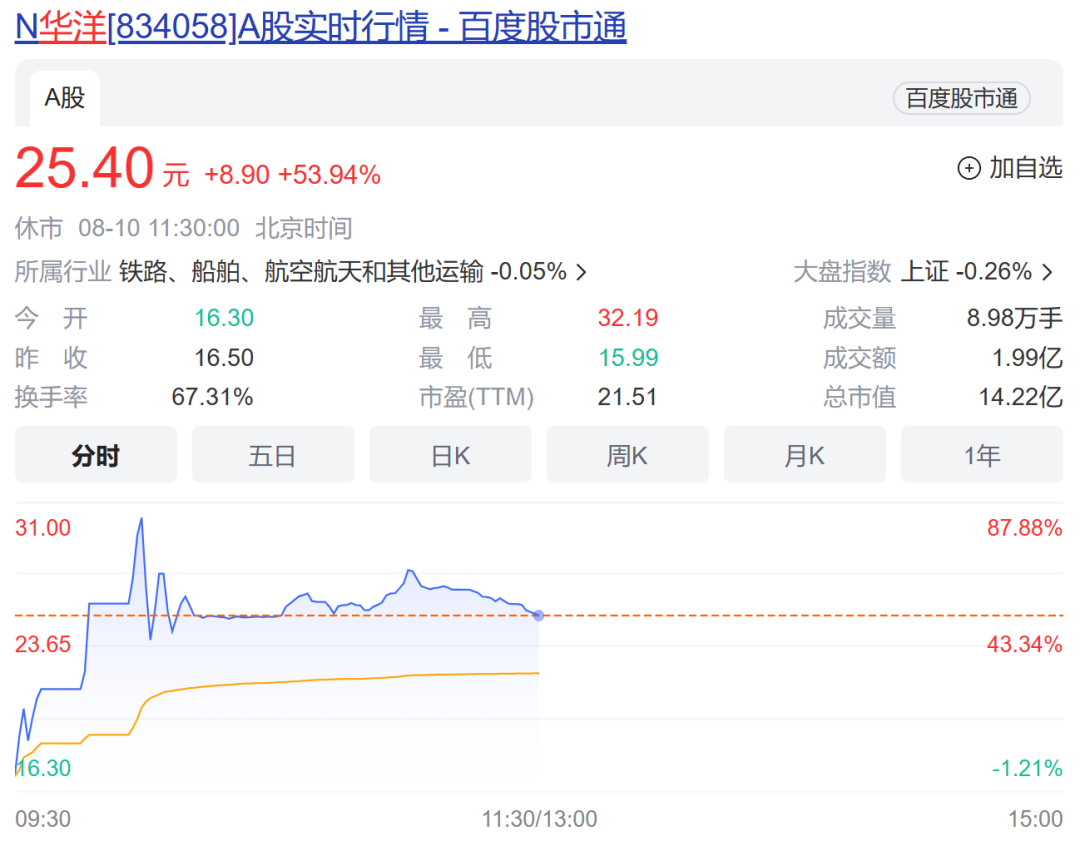Click the 15:00 time axis label

coord(1035,819)
